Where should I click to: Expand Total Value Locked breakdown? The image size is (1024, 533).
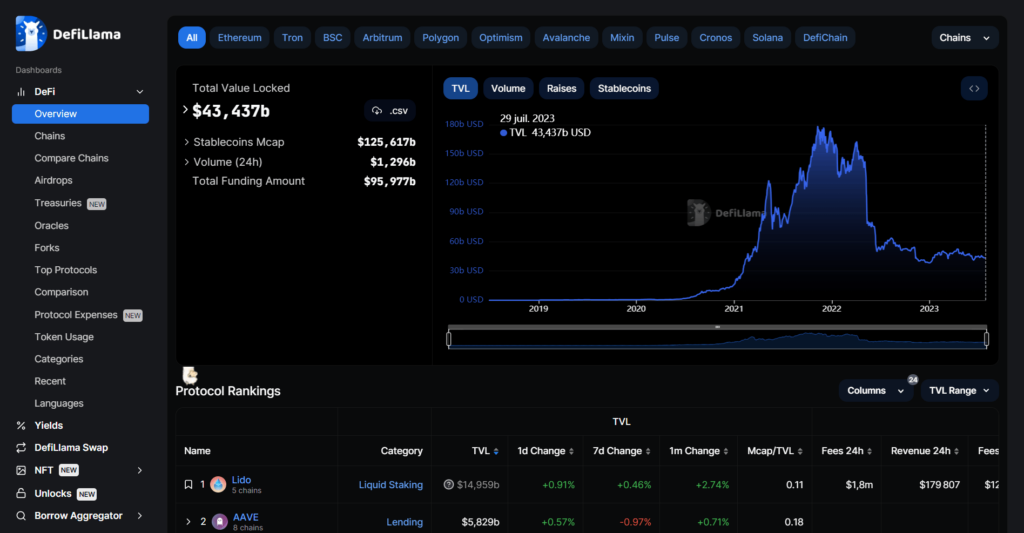click(185, 110)
